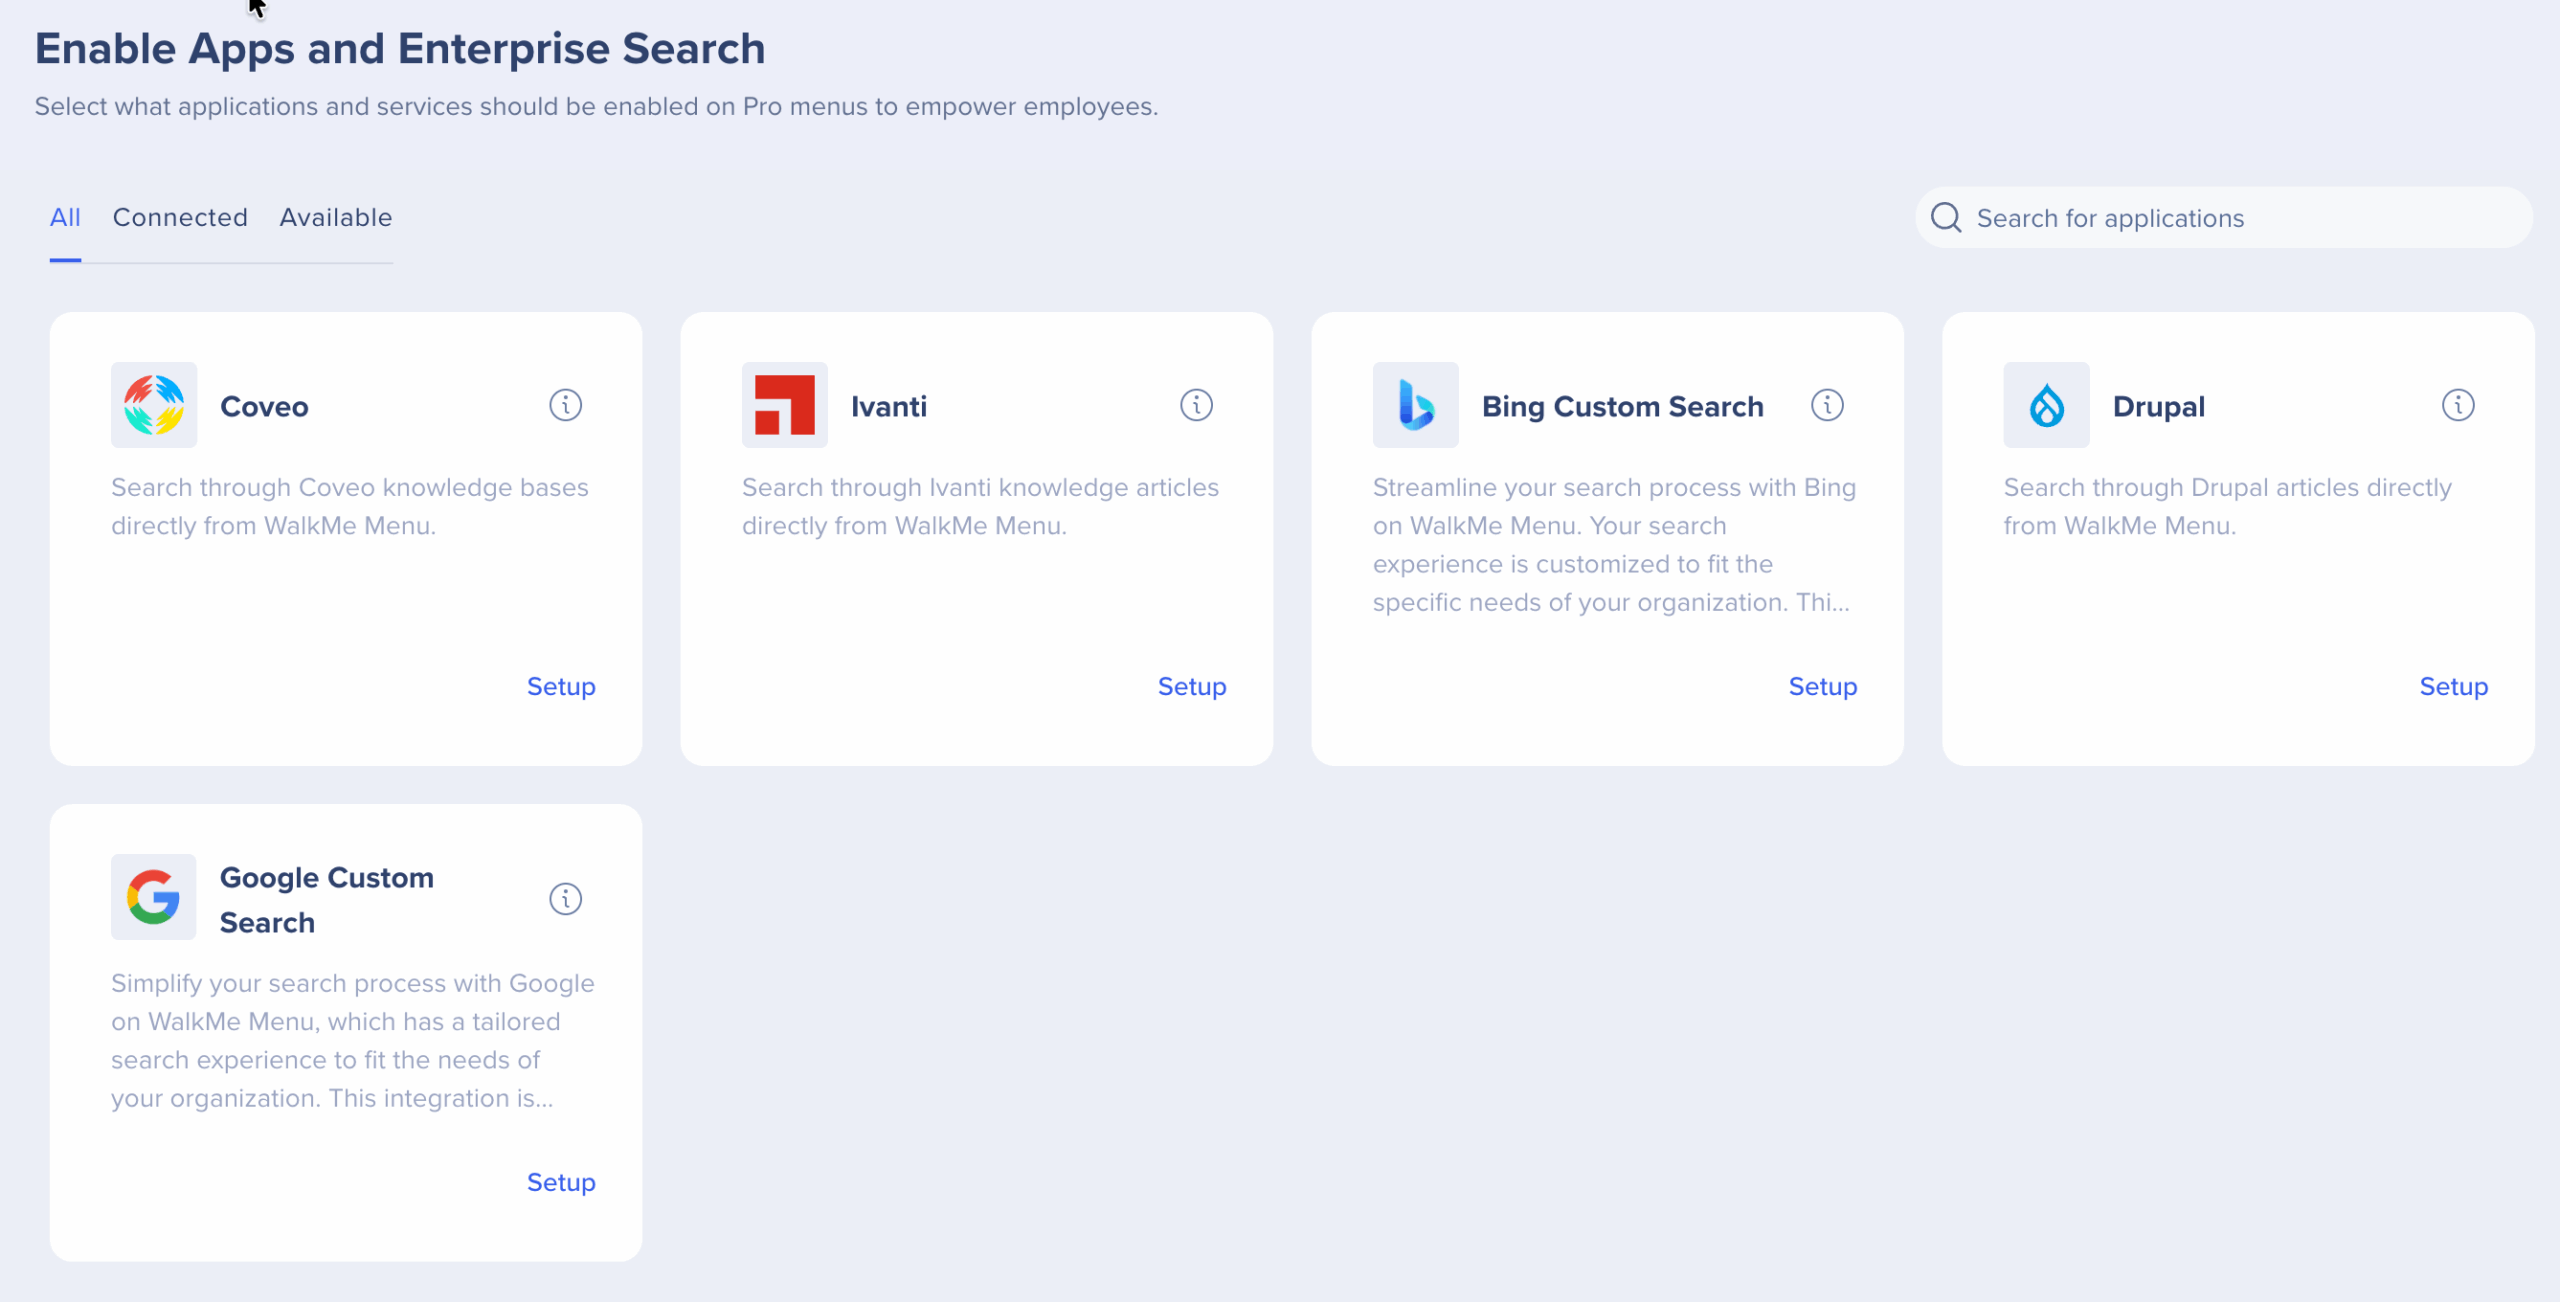Click the magnifier icon in search box
This screenshot has height=1302, width=2560.
tap(1946, 218)
